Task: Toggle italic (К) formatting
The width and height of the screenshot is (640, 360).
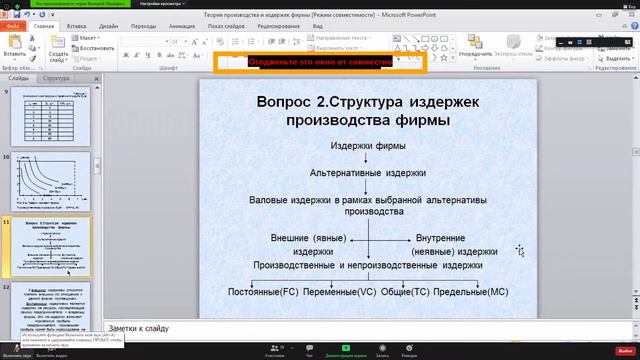Action: pyautogui.click(x=137, y=55)
